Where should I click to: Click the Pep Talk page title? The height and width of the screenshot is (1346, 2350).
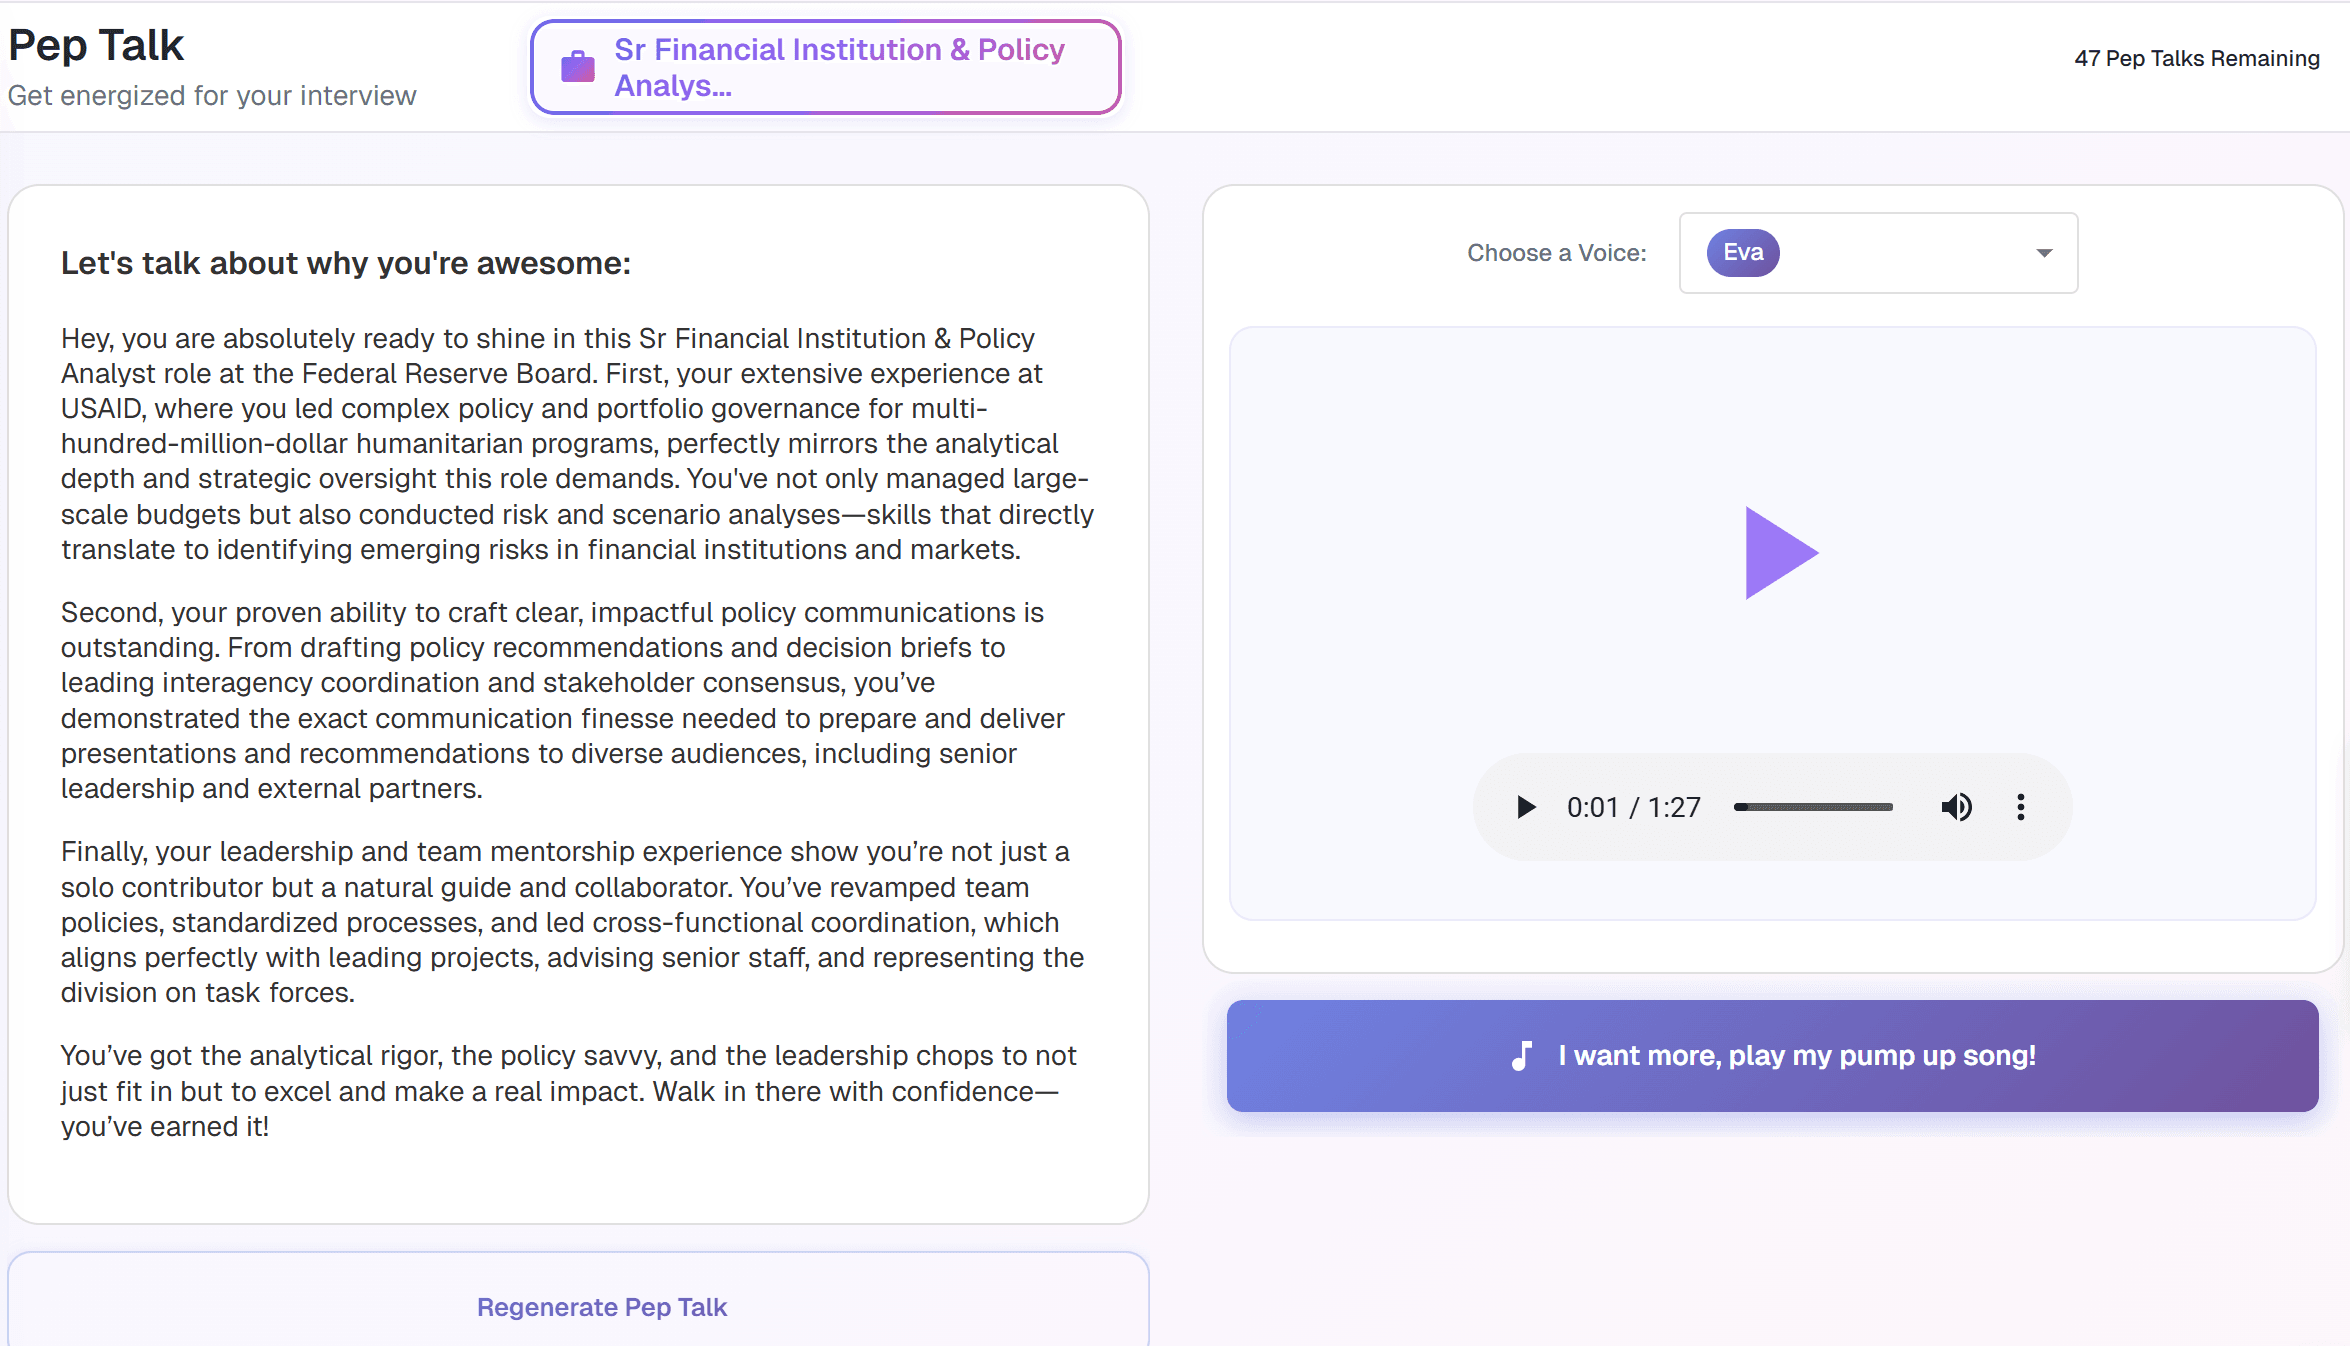[x=96, y=45]
